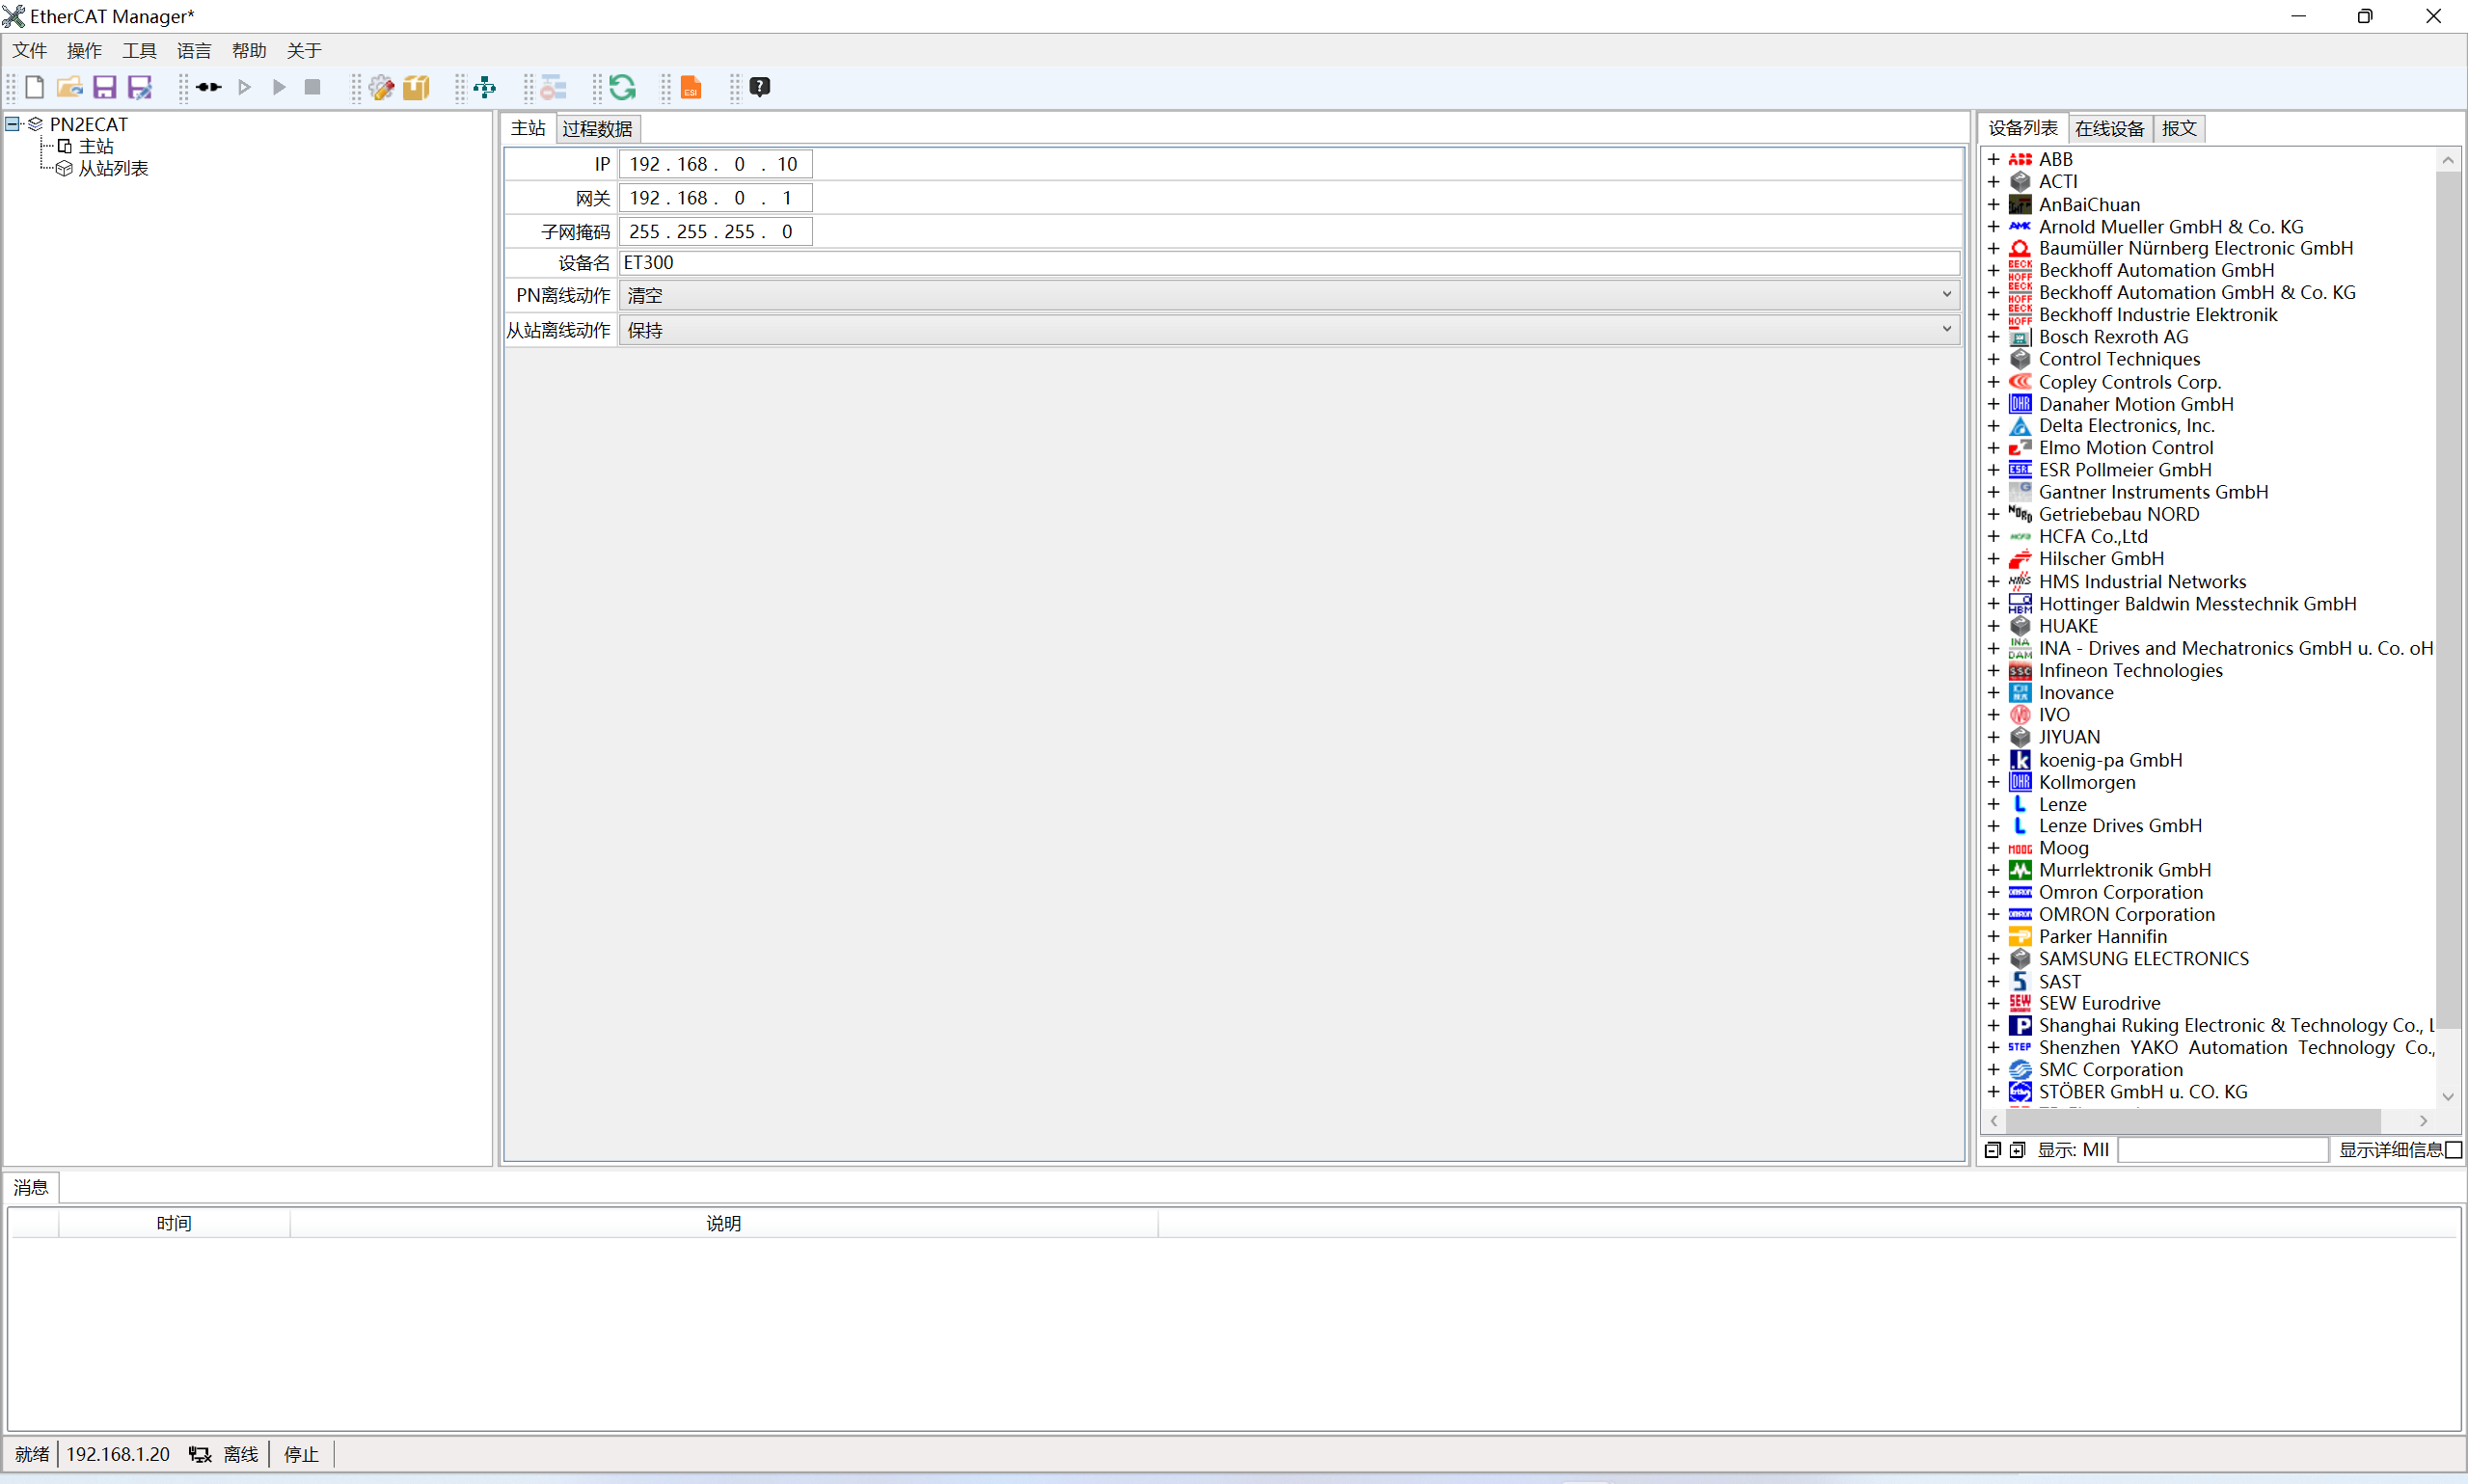Expand the Lenze Drives GmbH node
The width and height of the screenshot is (2468, 1484).
tap(1993, 826)
